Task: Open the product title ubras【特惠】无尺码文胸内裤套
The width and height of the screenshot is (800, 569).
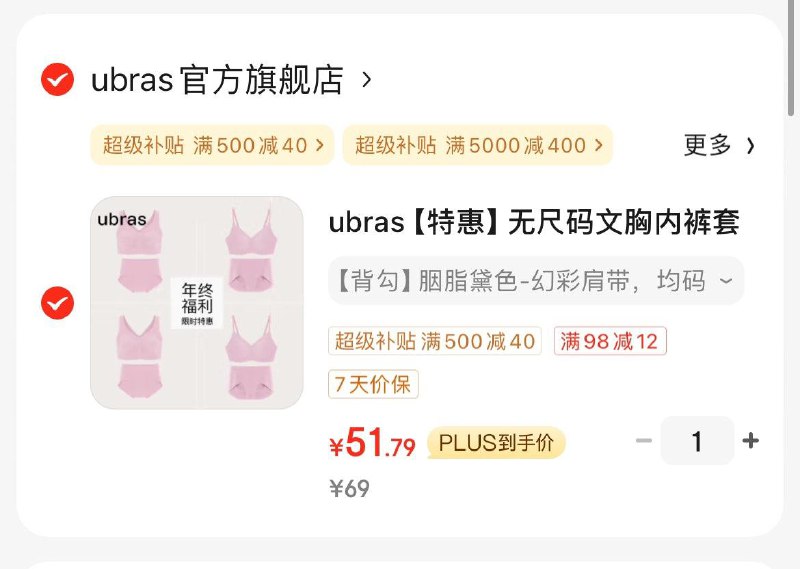Action: pos(534,223)
